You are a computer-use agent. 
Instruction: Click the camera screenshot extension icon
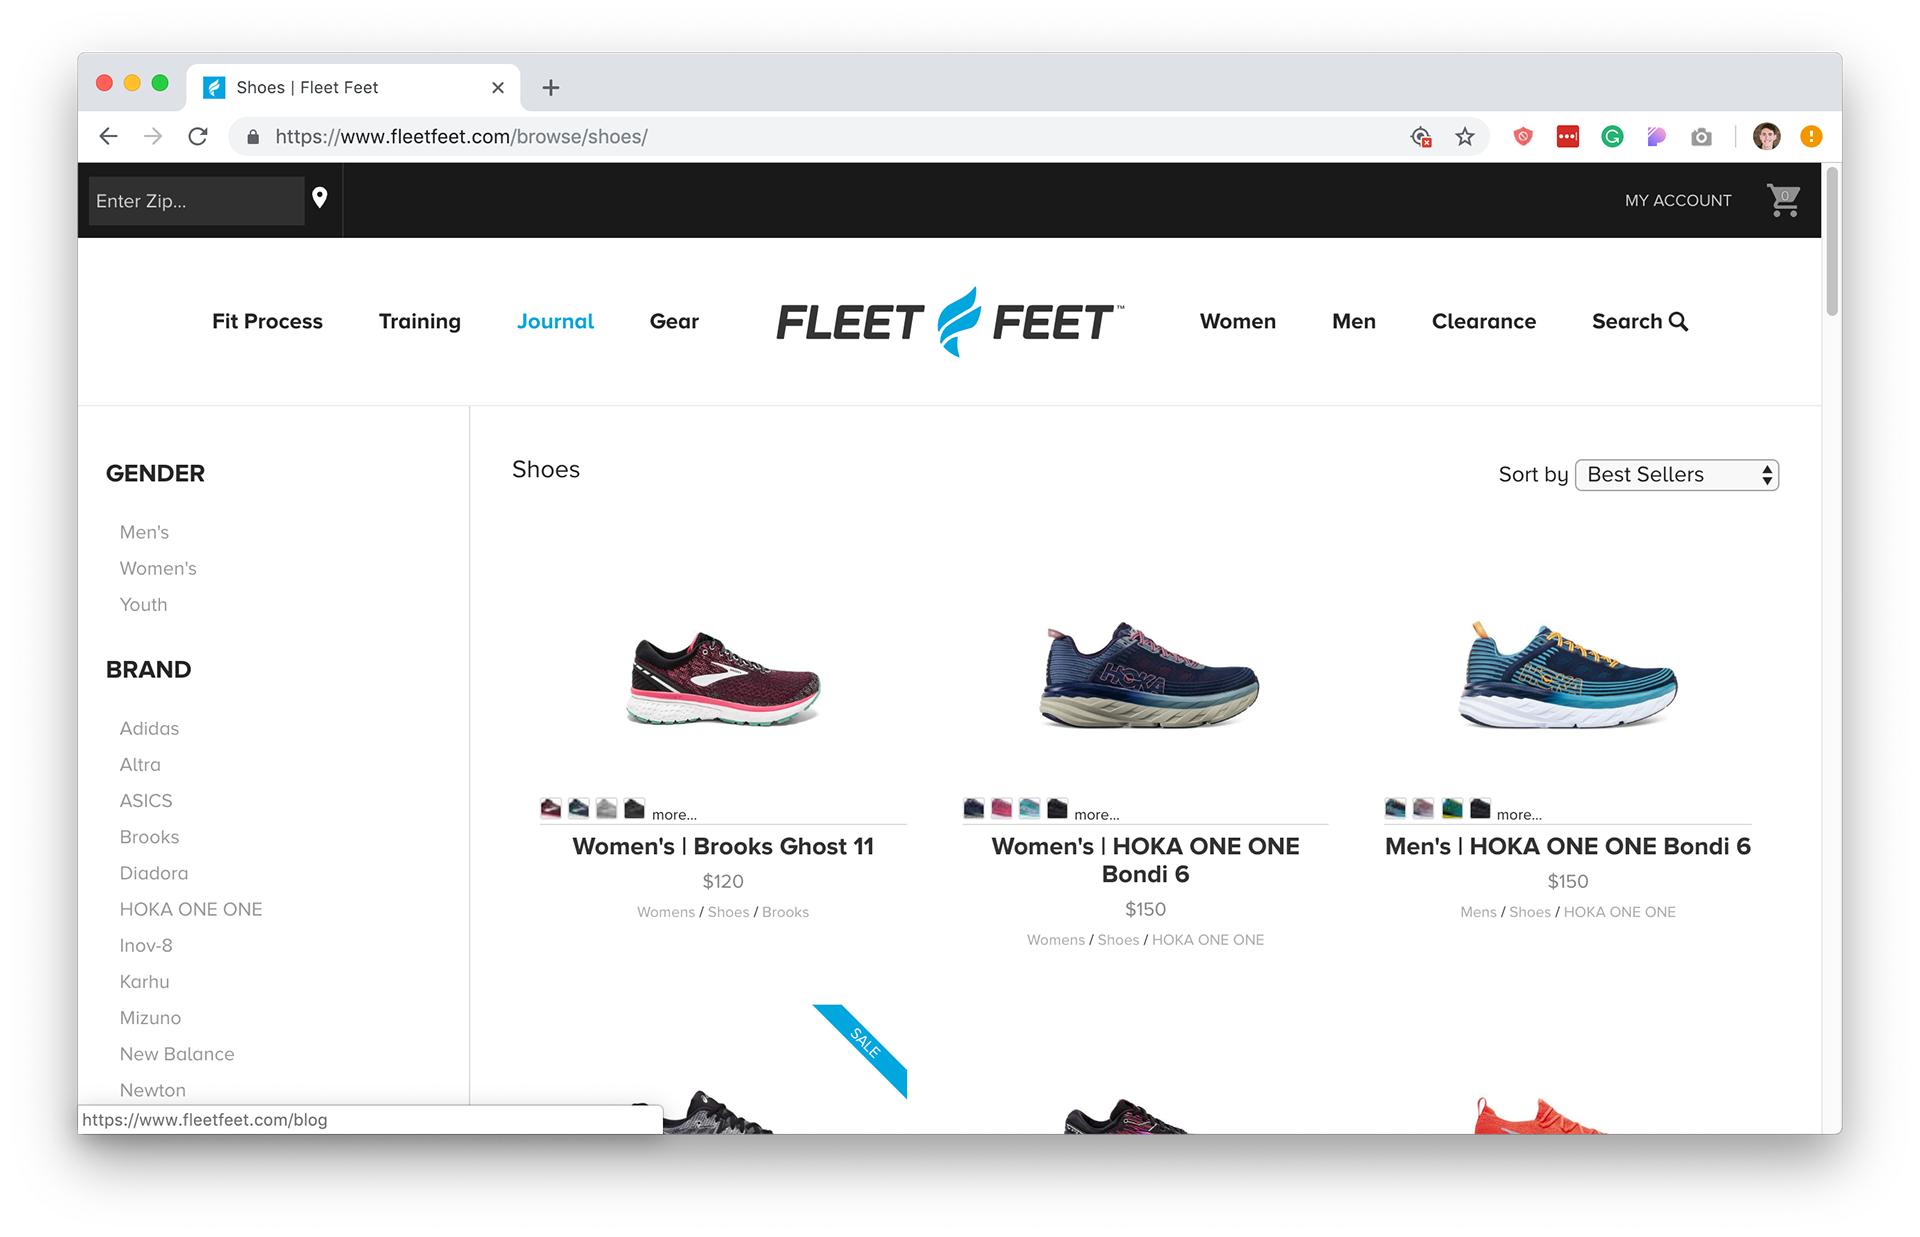point(1701,137)
